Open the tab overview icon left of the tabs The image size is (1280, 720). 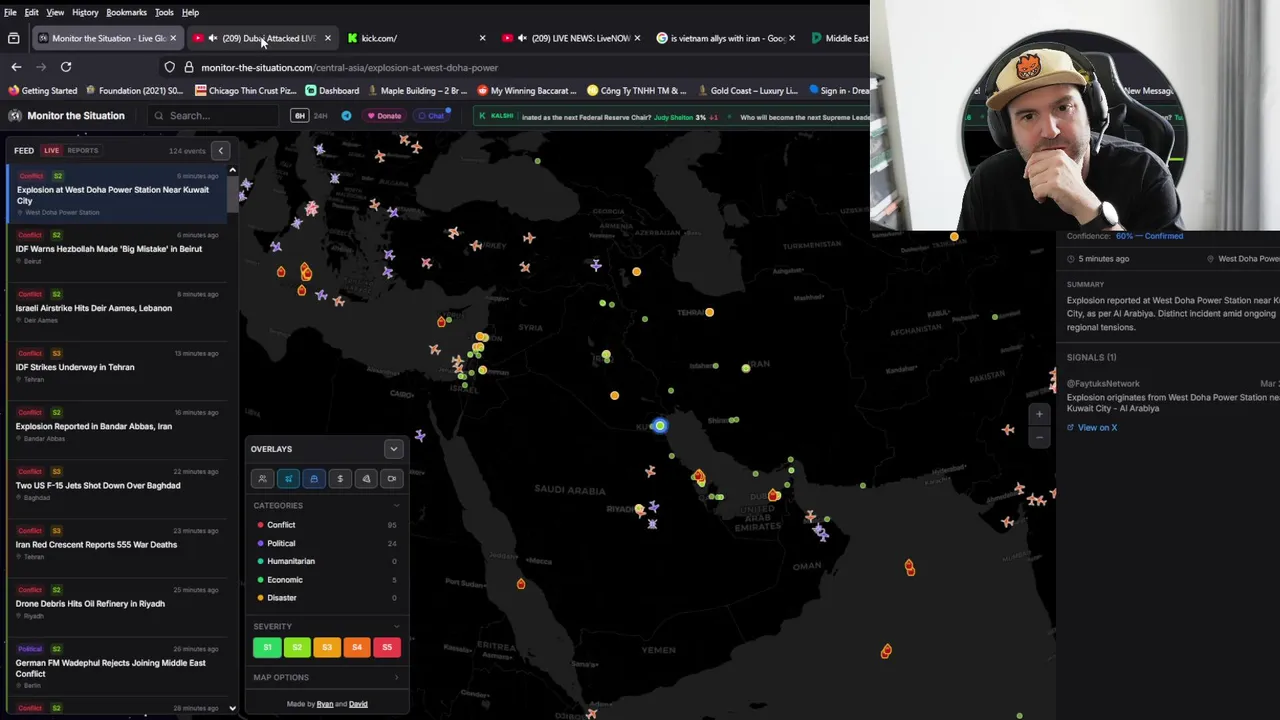[14, 38]
